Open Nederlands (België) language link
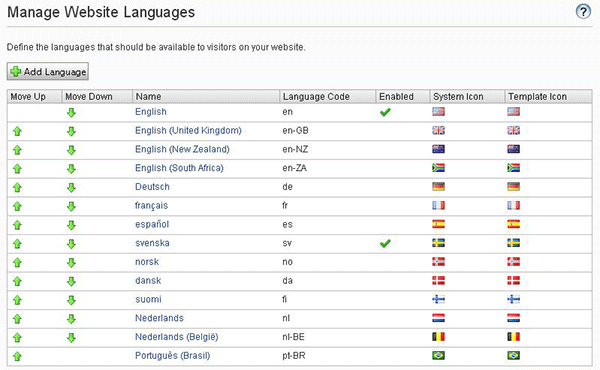 (176, 337)
